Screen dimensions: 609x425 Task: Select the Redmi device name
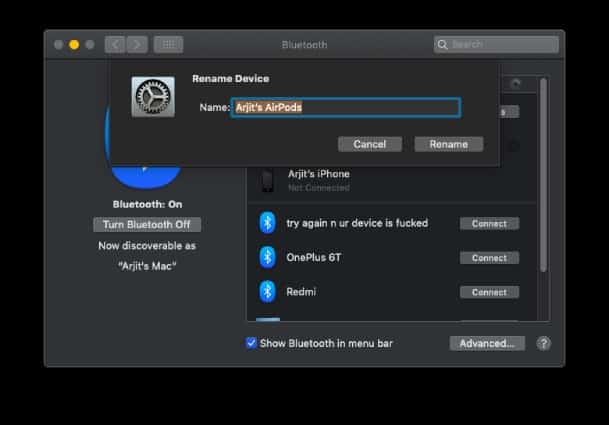[x=301, y=292]
